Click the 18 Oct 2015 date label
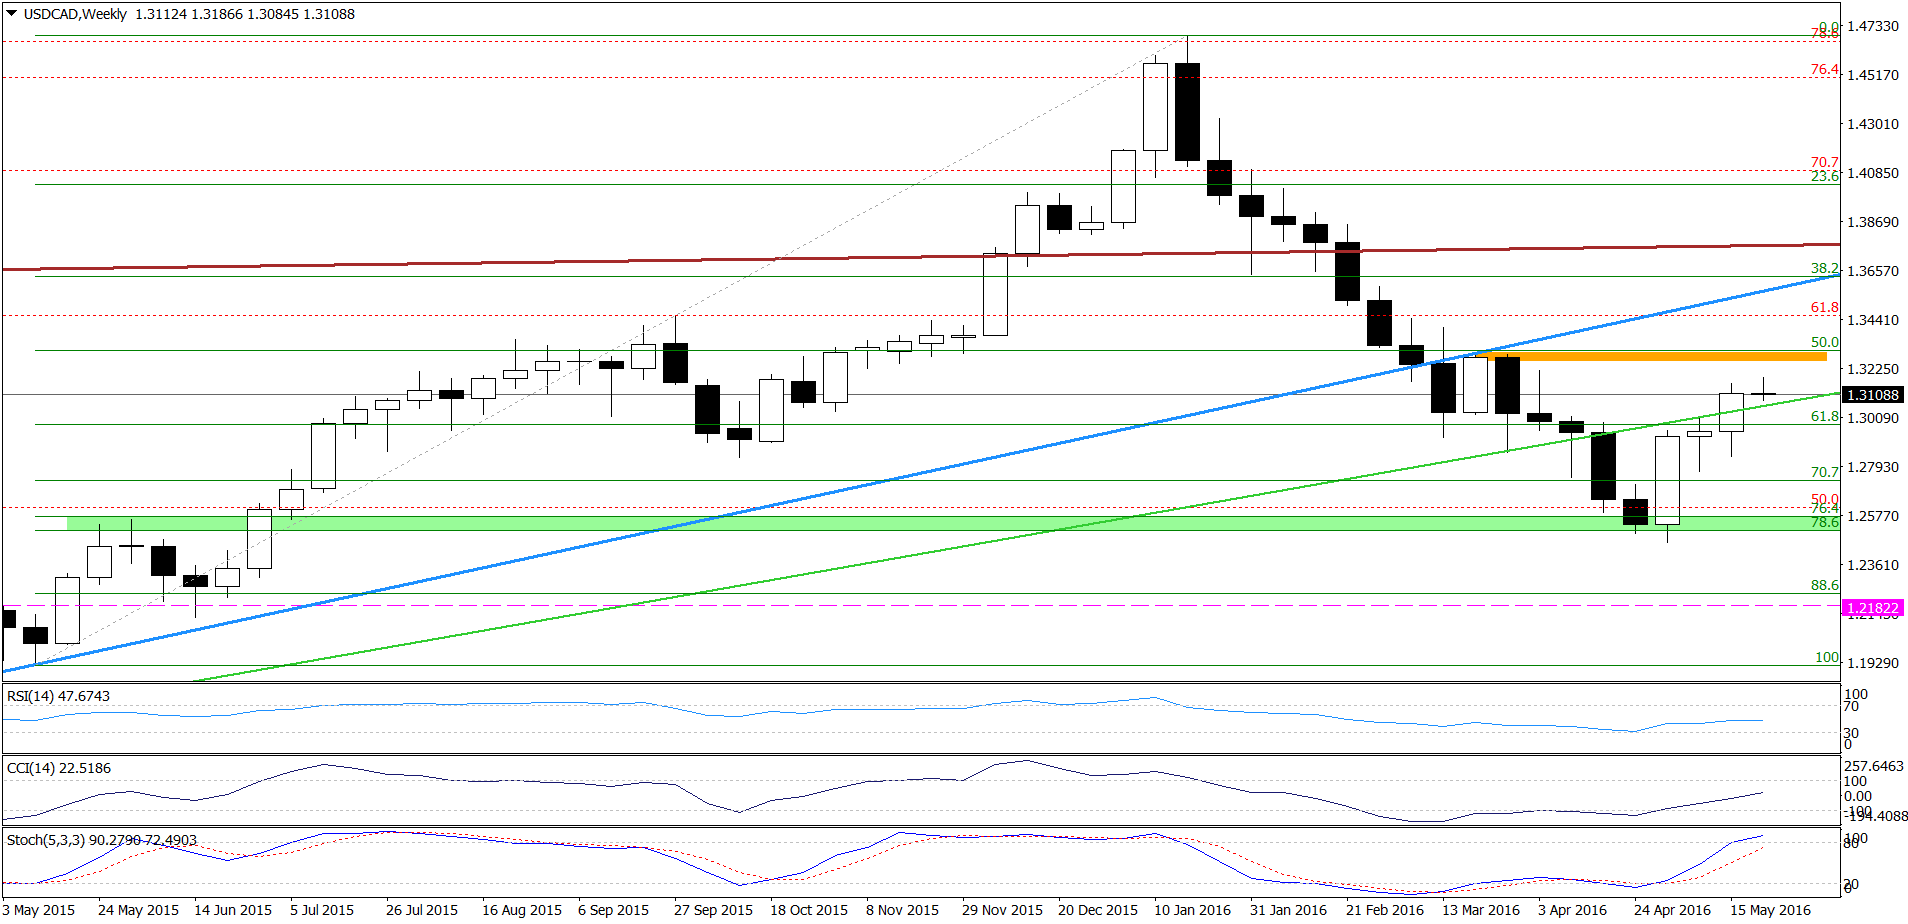Viewport: 1908px width, 924px height. (x=809, y=910)
